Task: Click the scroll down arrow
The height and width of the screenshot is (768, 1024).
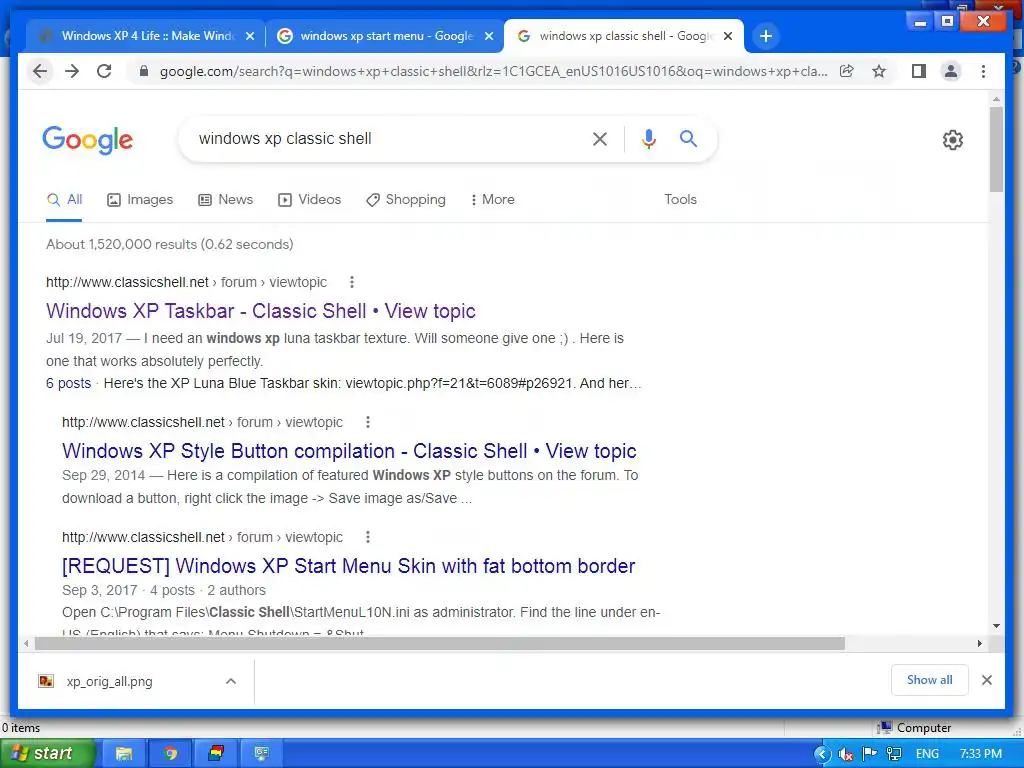Action: (996, 626)
